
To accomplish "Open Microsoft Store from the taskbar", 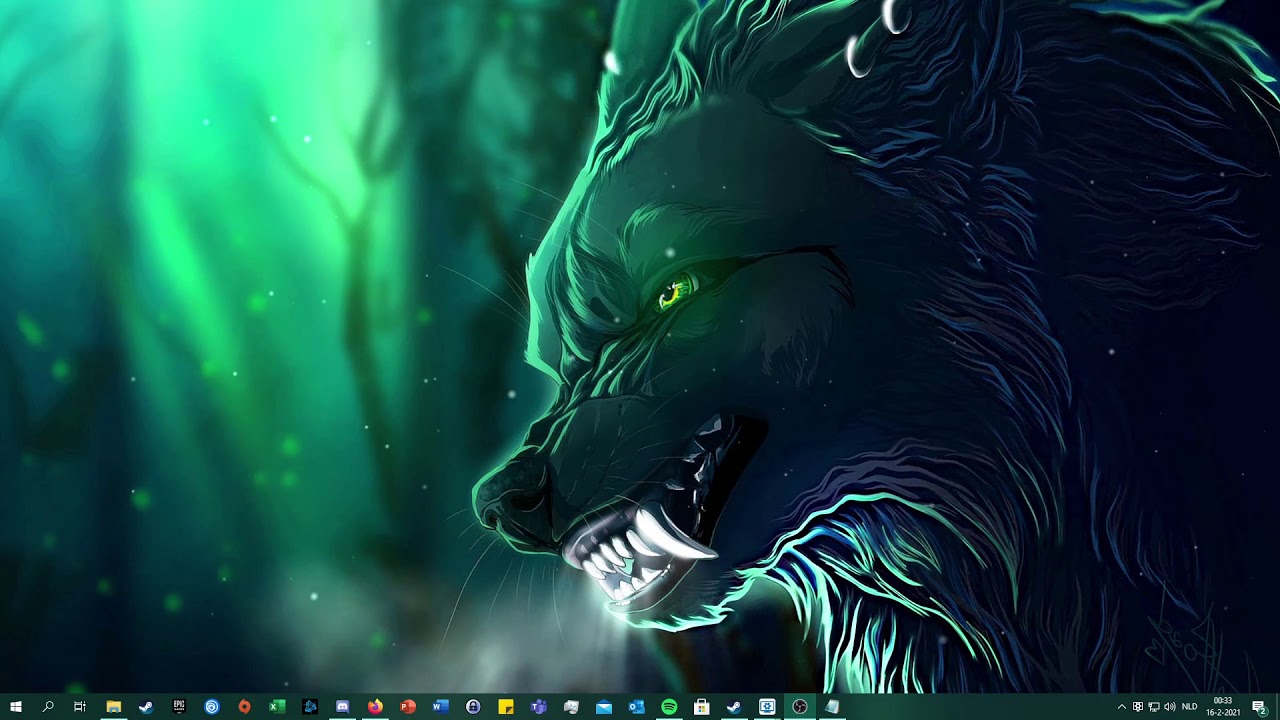I will click(x=702, y=707).
